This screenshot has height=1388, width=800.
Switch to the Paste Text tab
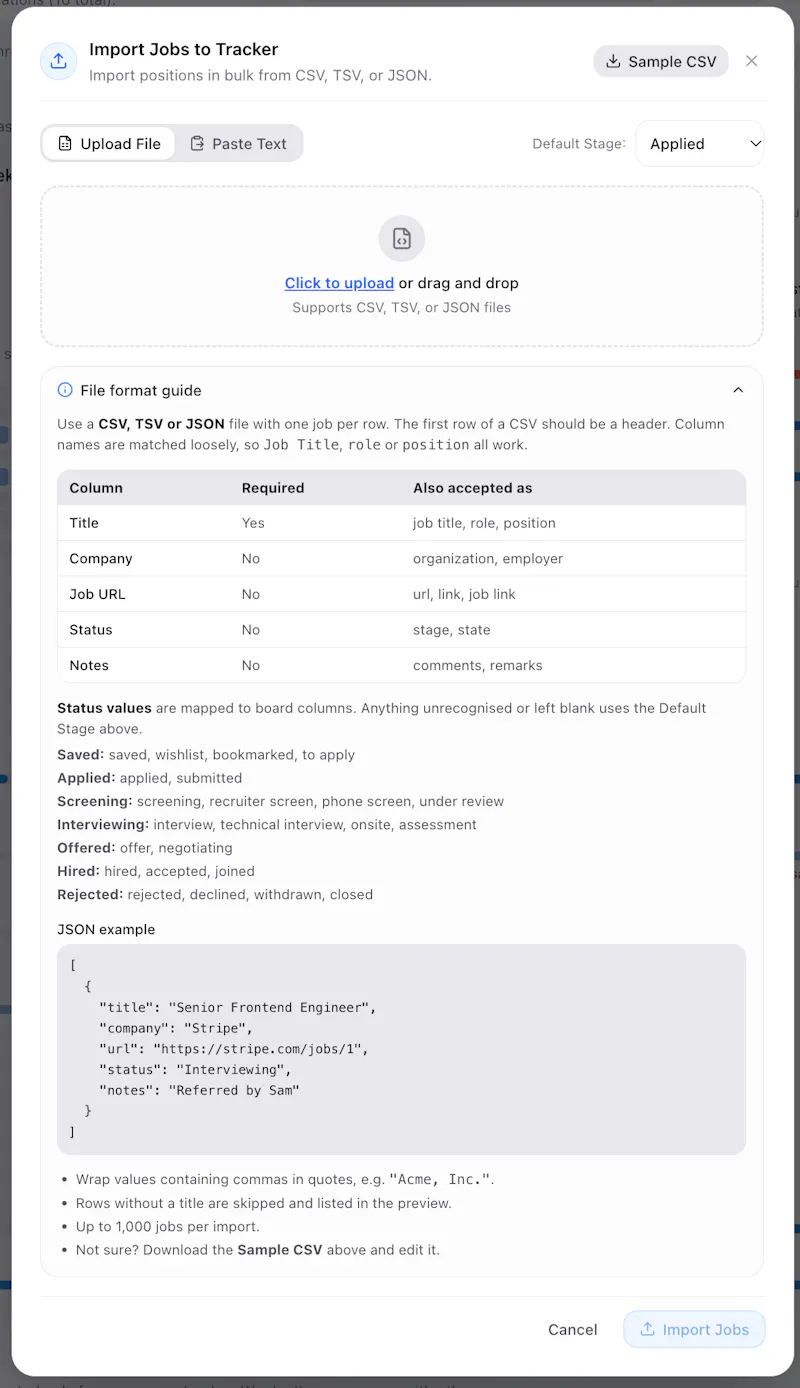[238, 143]
